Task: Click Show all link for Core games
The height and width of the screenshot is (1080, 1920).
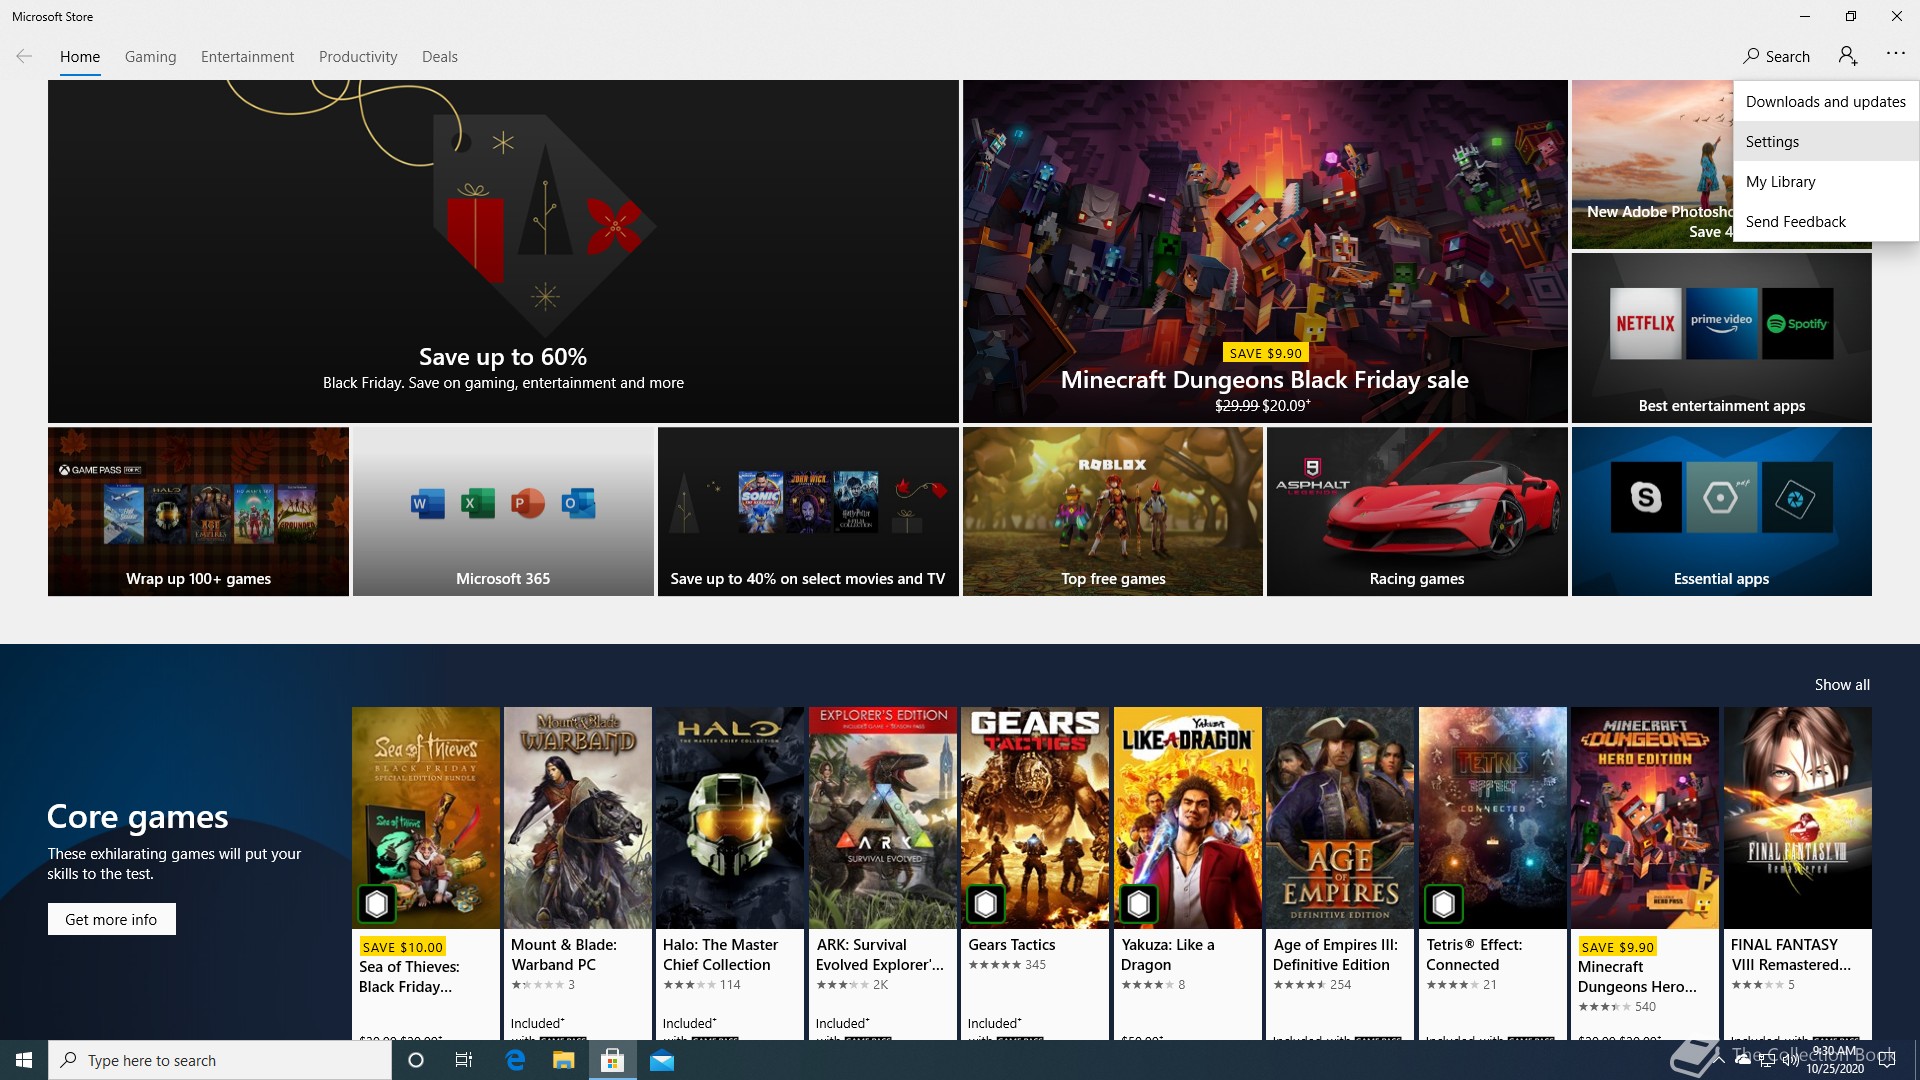Action: click(x=1842, y=685)
